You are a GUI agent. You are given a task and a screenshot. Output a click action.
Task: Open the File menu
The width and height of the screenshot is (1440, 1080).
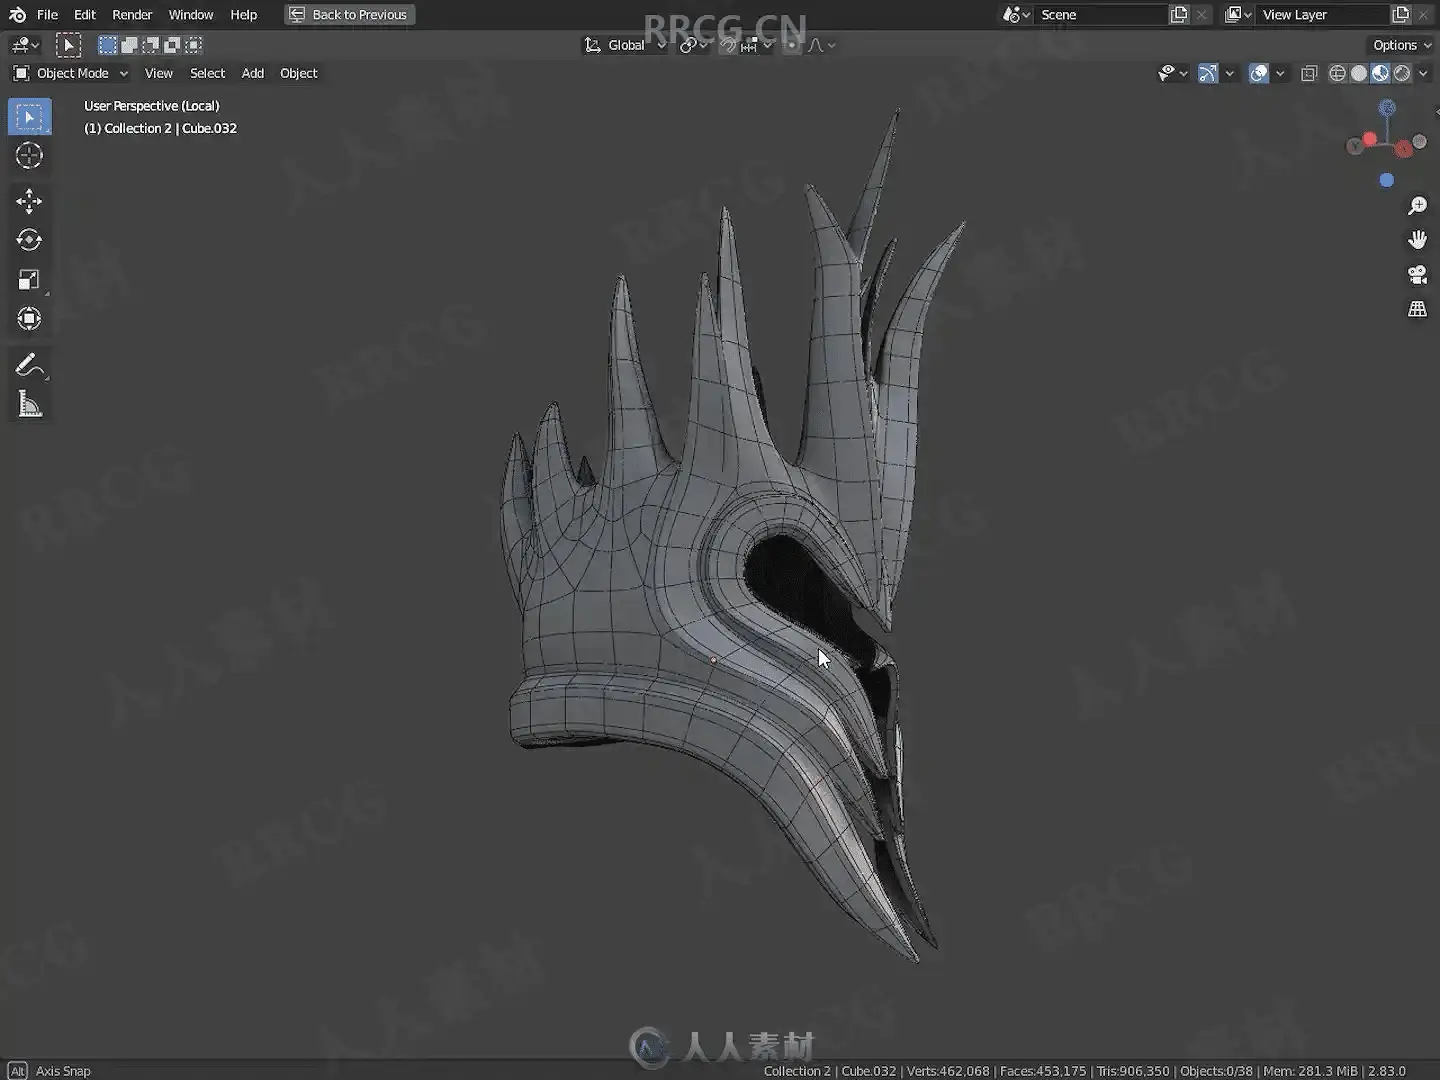47,15
